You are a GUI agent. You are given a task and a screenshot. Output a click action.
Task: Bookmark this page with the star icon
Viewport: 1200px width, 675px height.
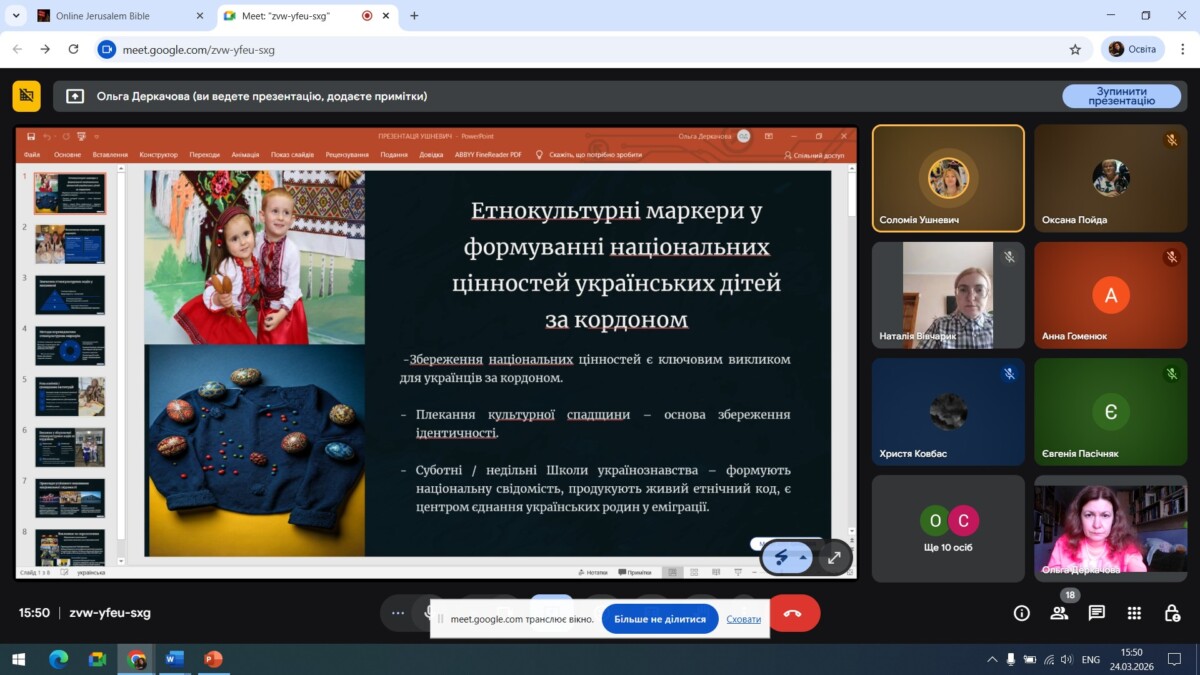click(1075, 49)
